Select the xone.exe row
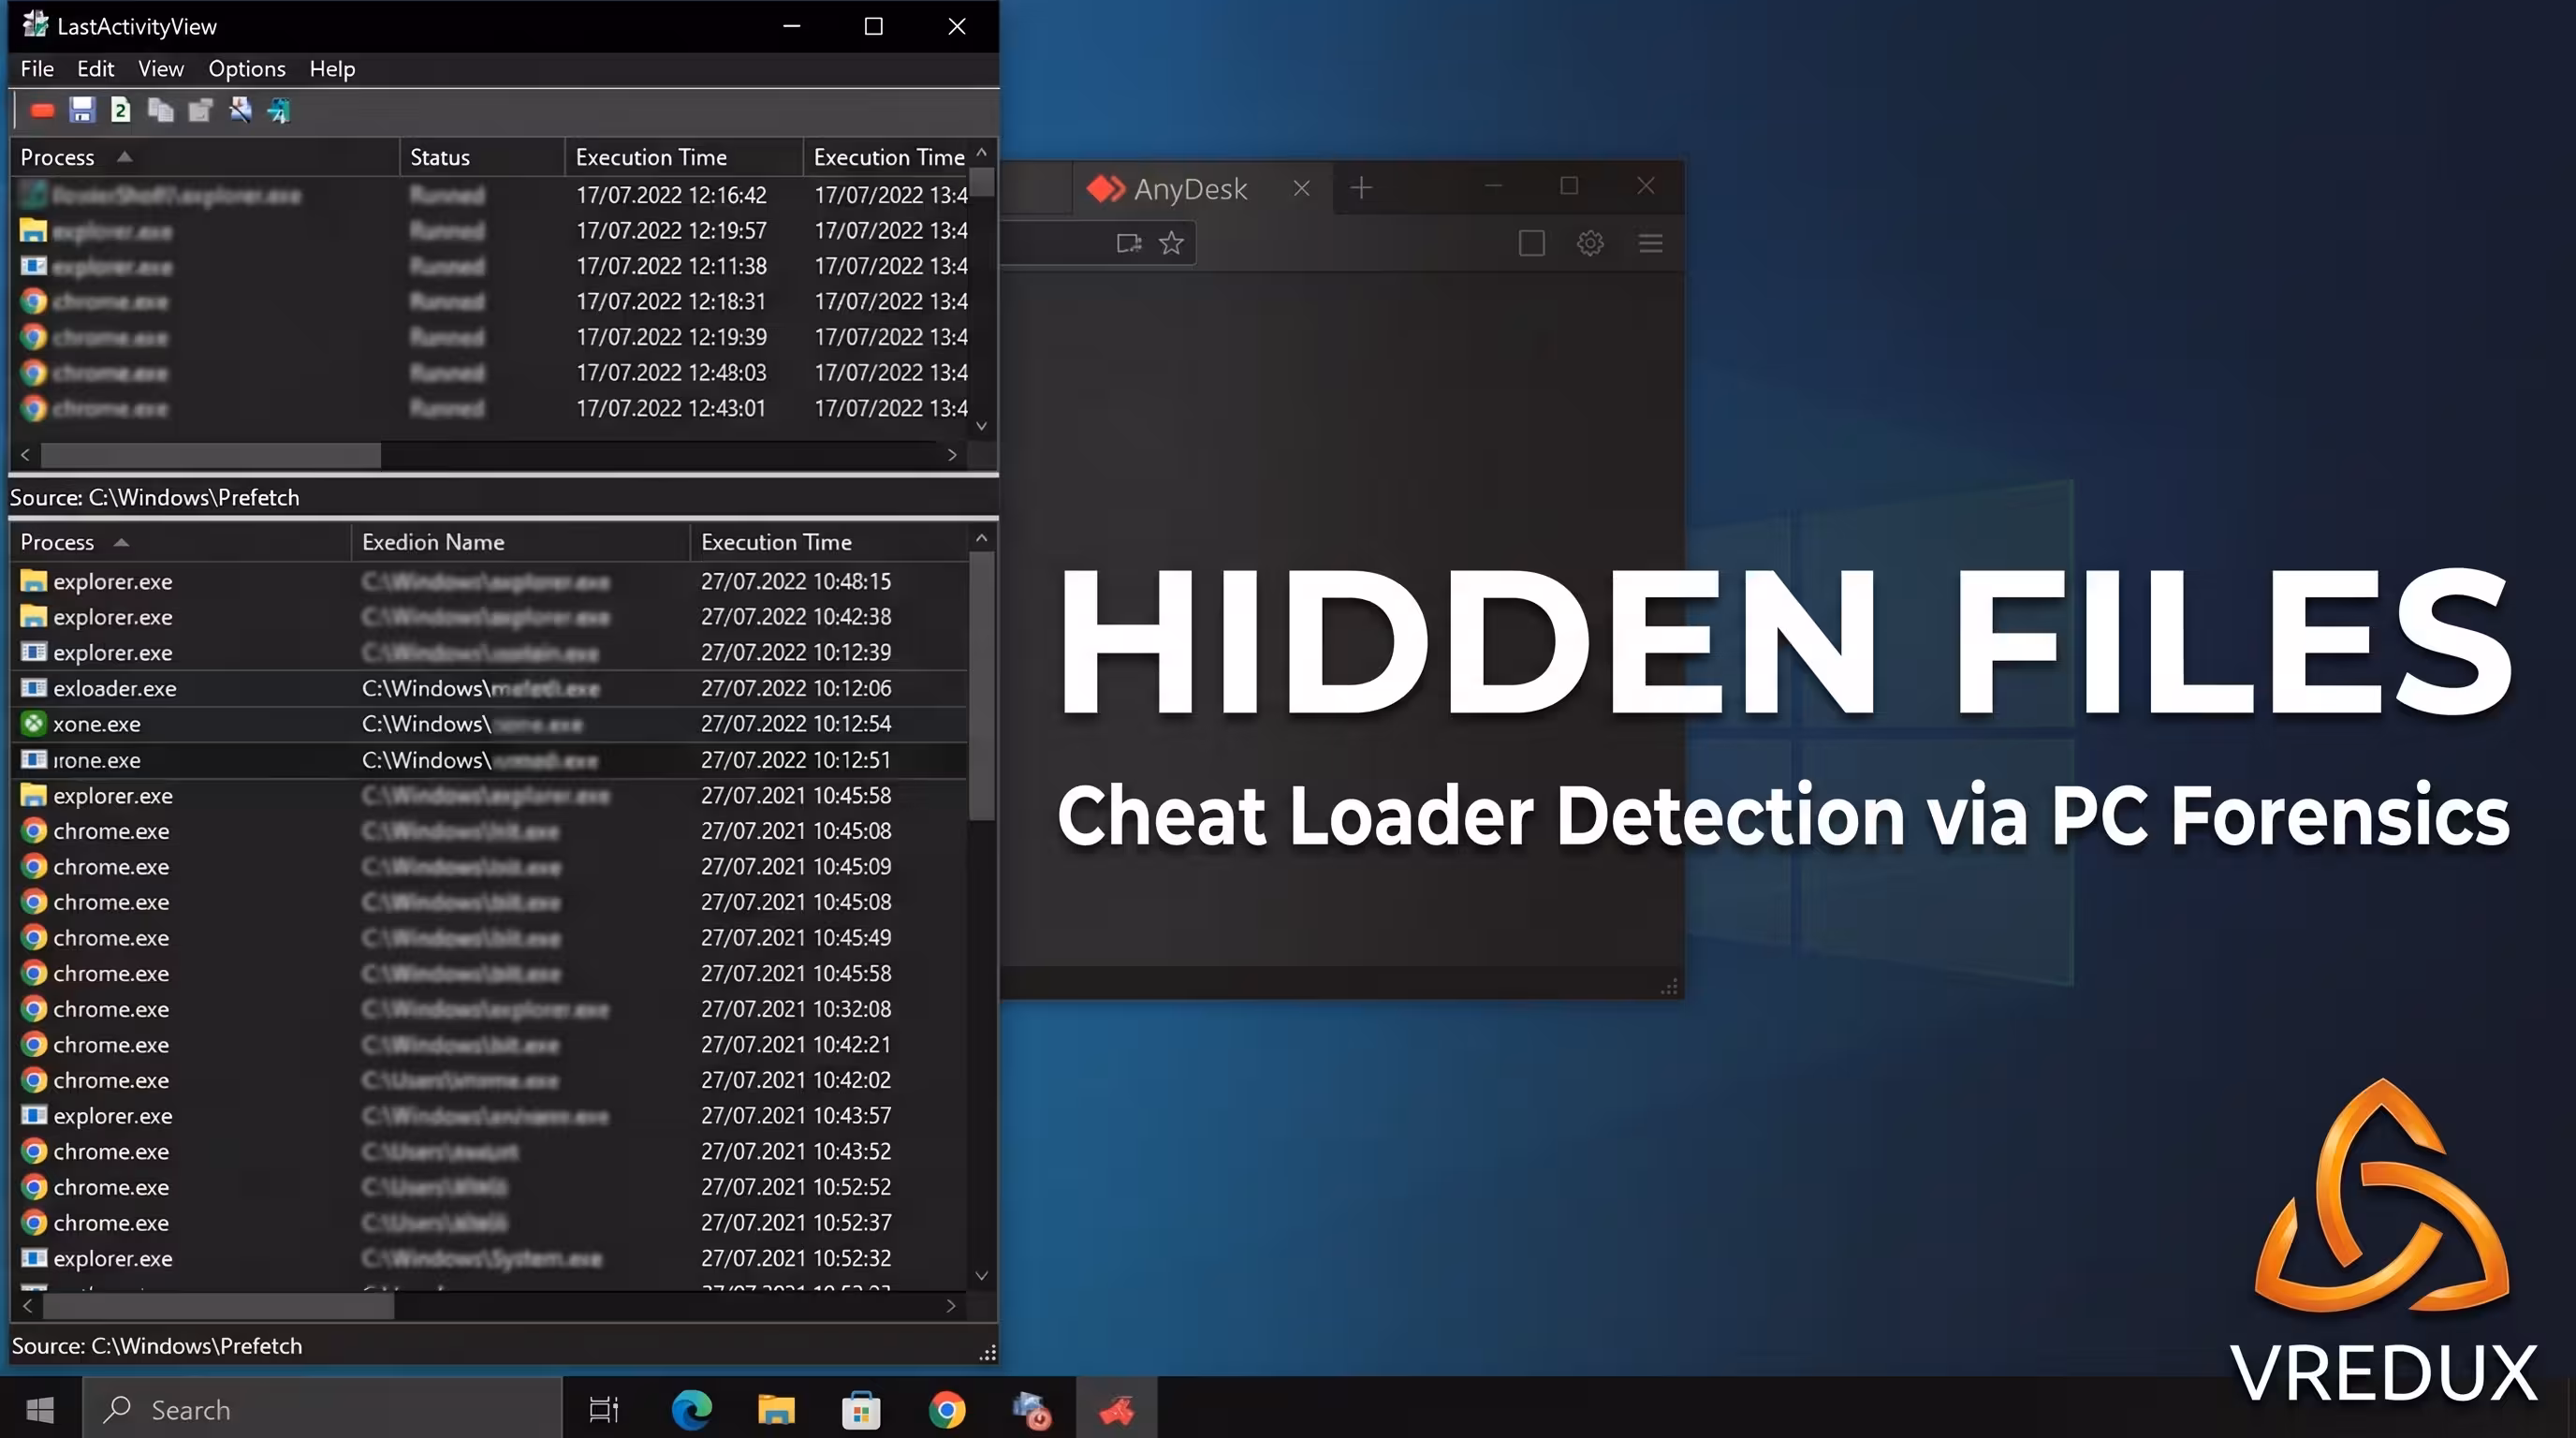 coord(489,723)
